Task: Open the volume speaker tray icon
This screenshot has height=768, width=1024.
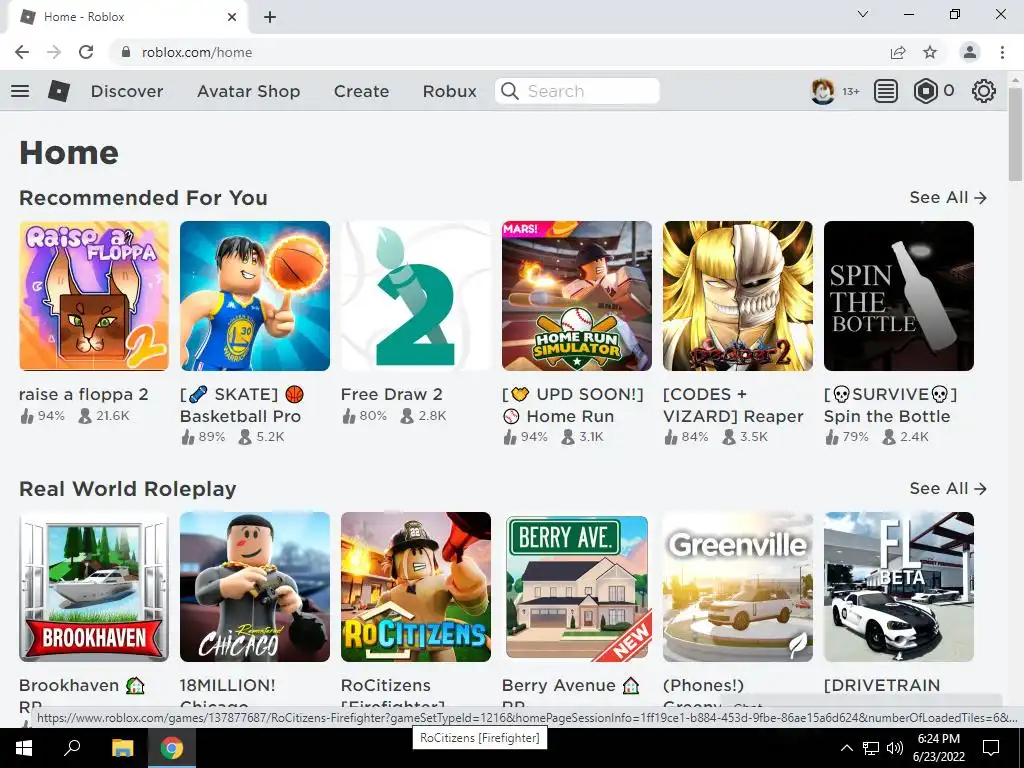Action: pyautogui.click(x=895, y=748)
